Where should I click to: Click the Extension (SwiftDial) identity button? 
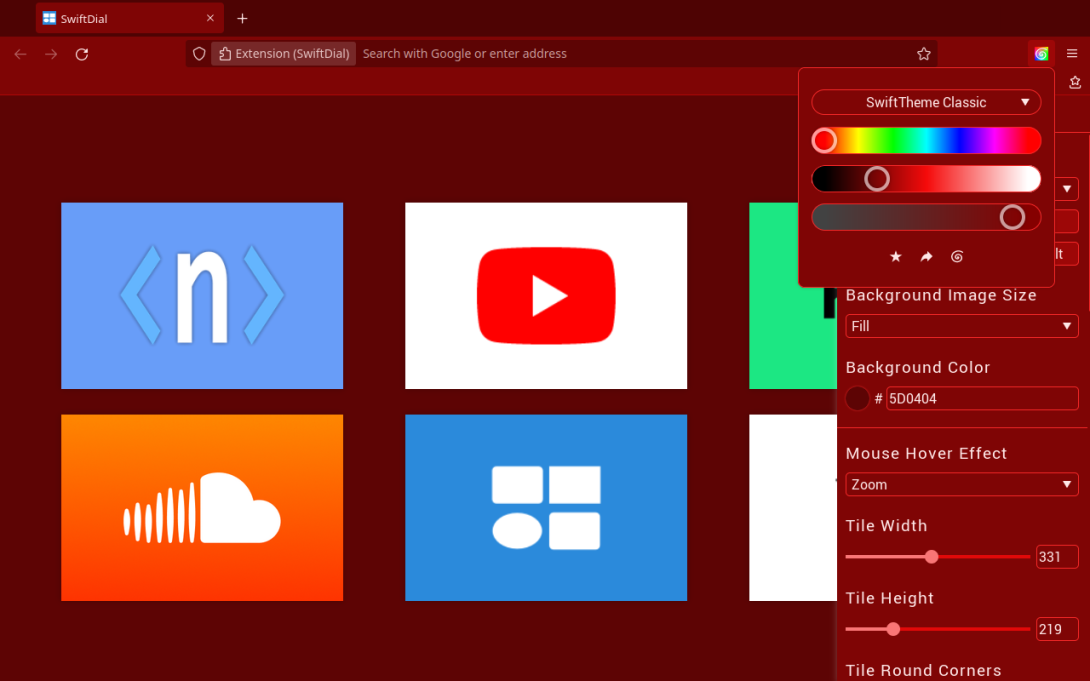click(x=284, y=54)
